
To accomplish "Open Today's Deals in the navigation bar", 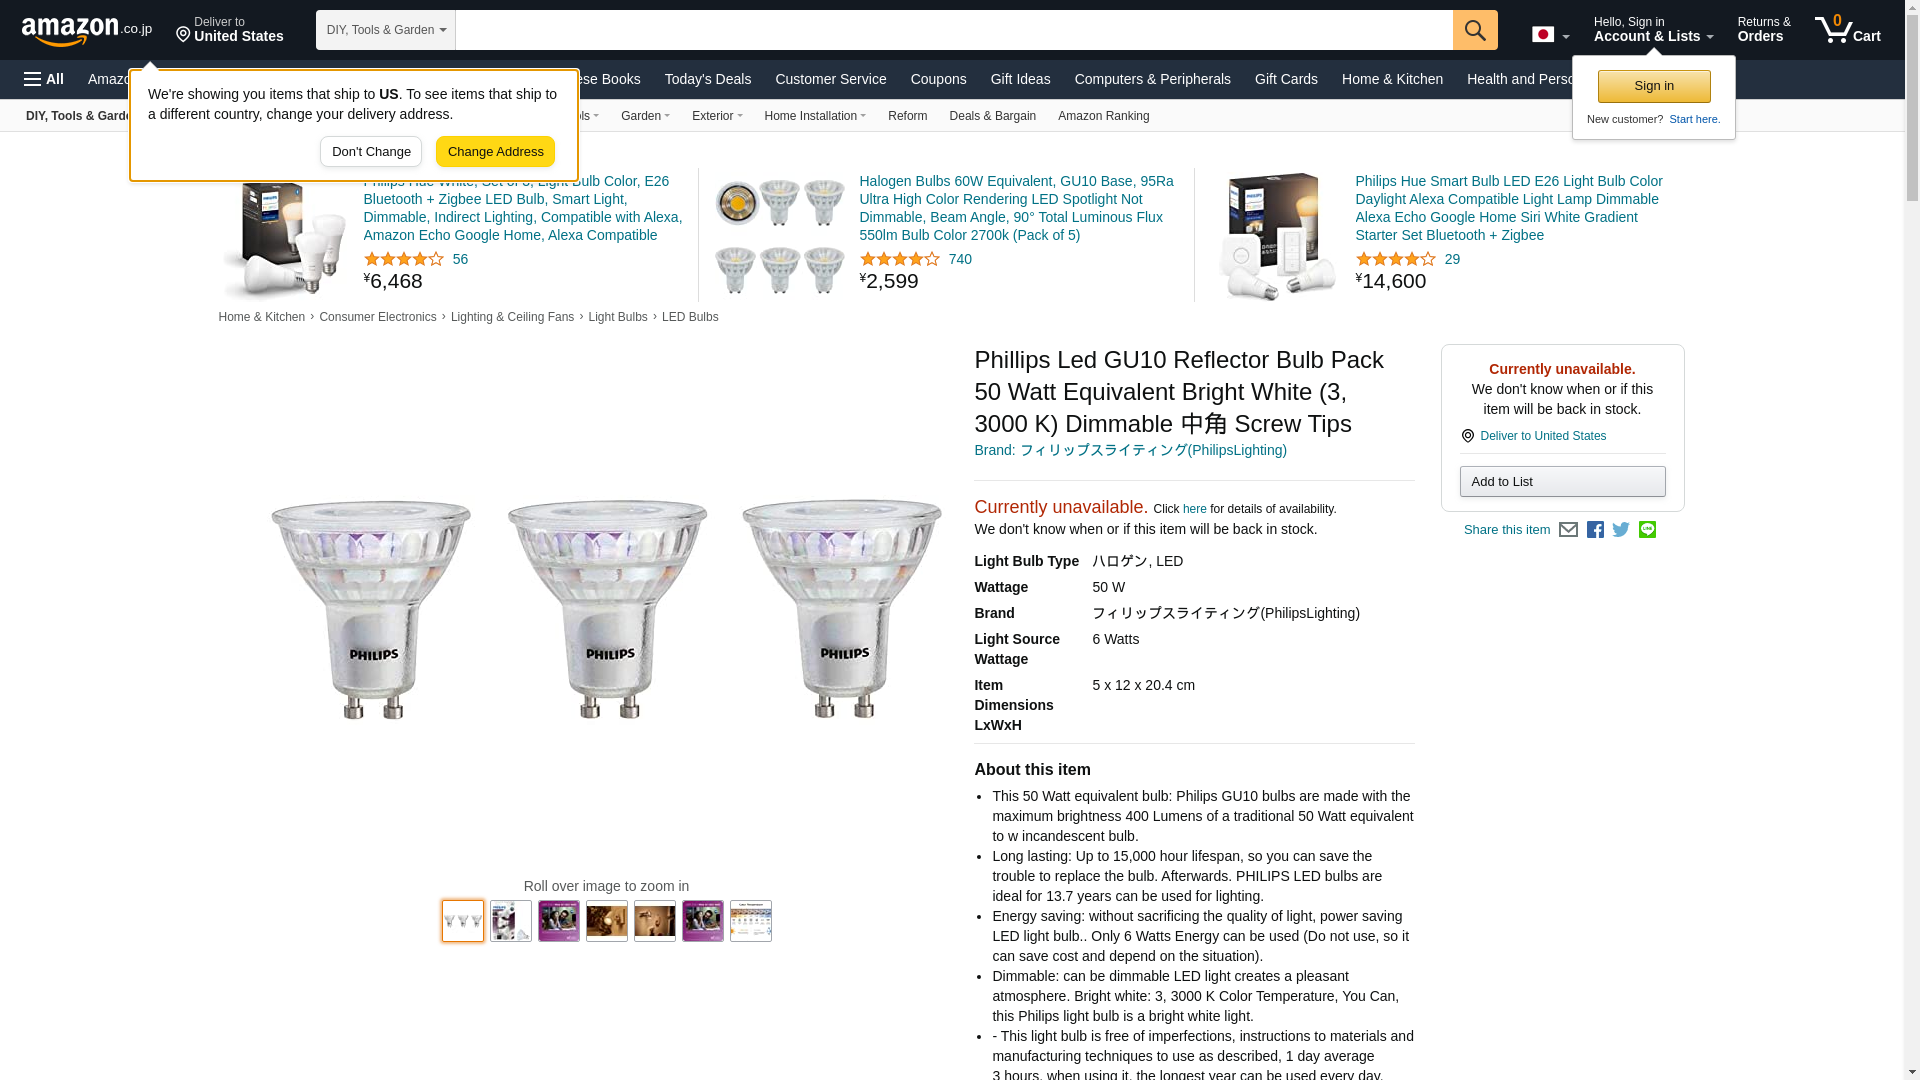I will tap(708, 79).
